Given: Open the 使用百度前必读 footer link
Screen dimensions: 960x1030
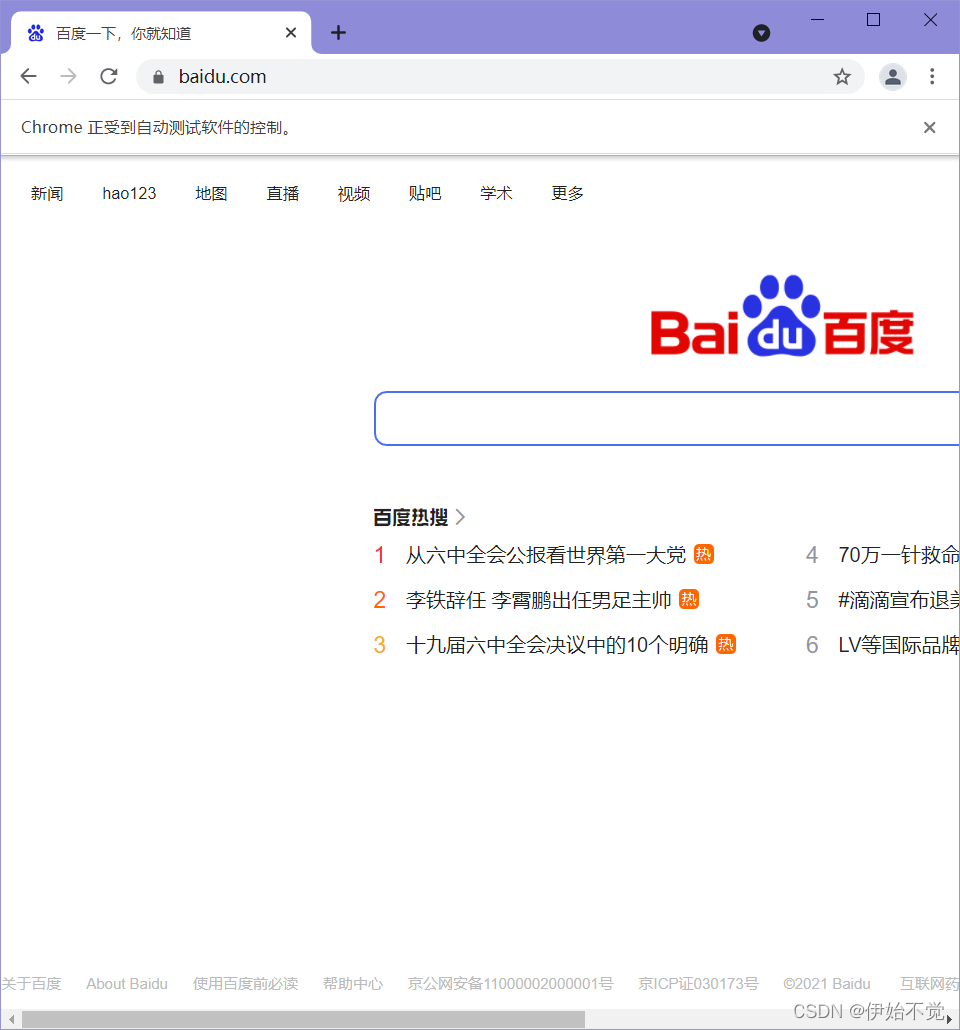Looking at the screenshot, I should coord(245,983).
